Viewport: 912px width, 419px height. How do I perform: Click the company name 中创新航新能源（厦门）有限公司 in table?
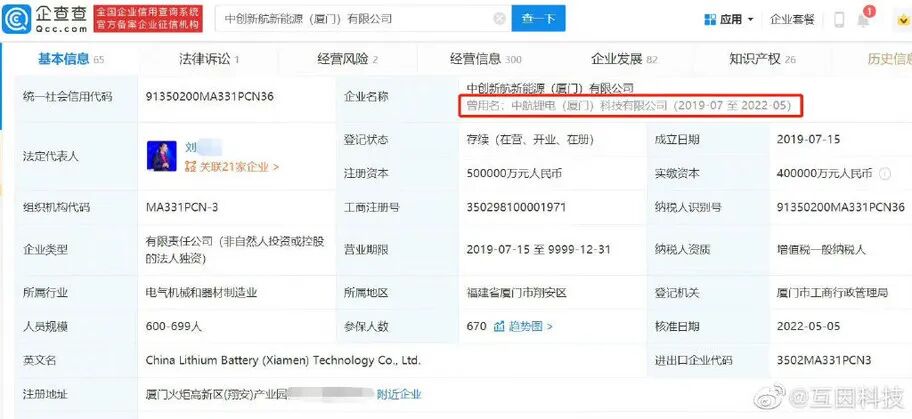point(550,88)
